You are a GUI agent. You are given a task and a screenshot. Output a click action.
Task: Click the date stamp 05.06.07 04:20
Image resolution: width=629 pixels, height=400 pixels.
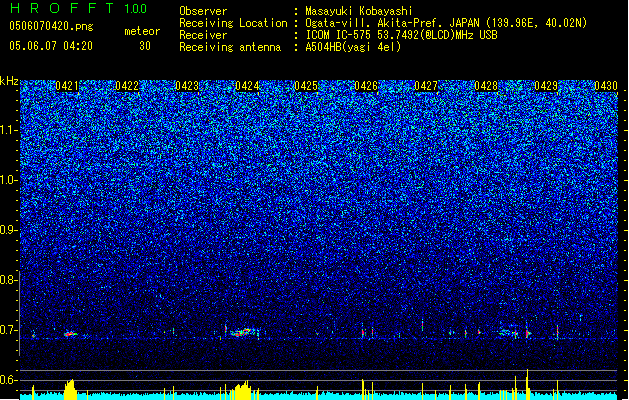51,46
